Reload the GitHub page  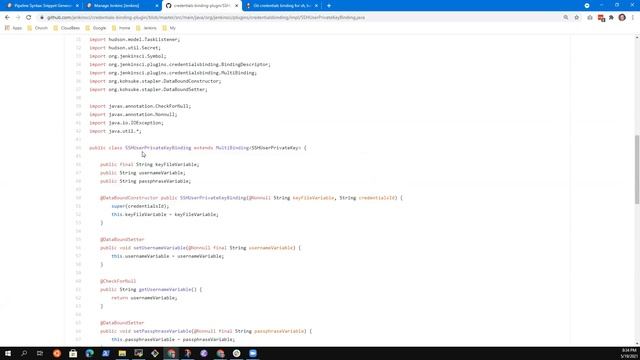click(29, 18)
